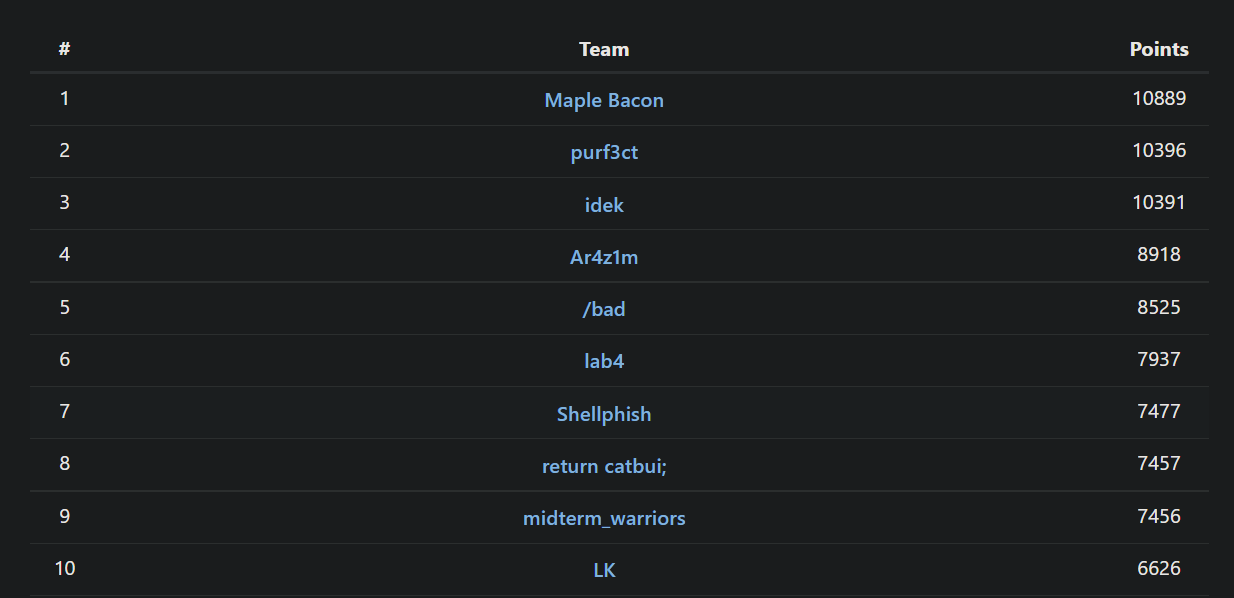Screen dimensions: 1234x598
Task: Click rank number 5 in the table
Action: pos(65,306)
